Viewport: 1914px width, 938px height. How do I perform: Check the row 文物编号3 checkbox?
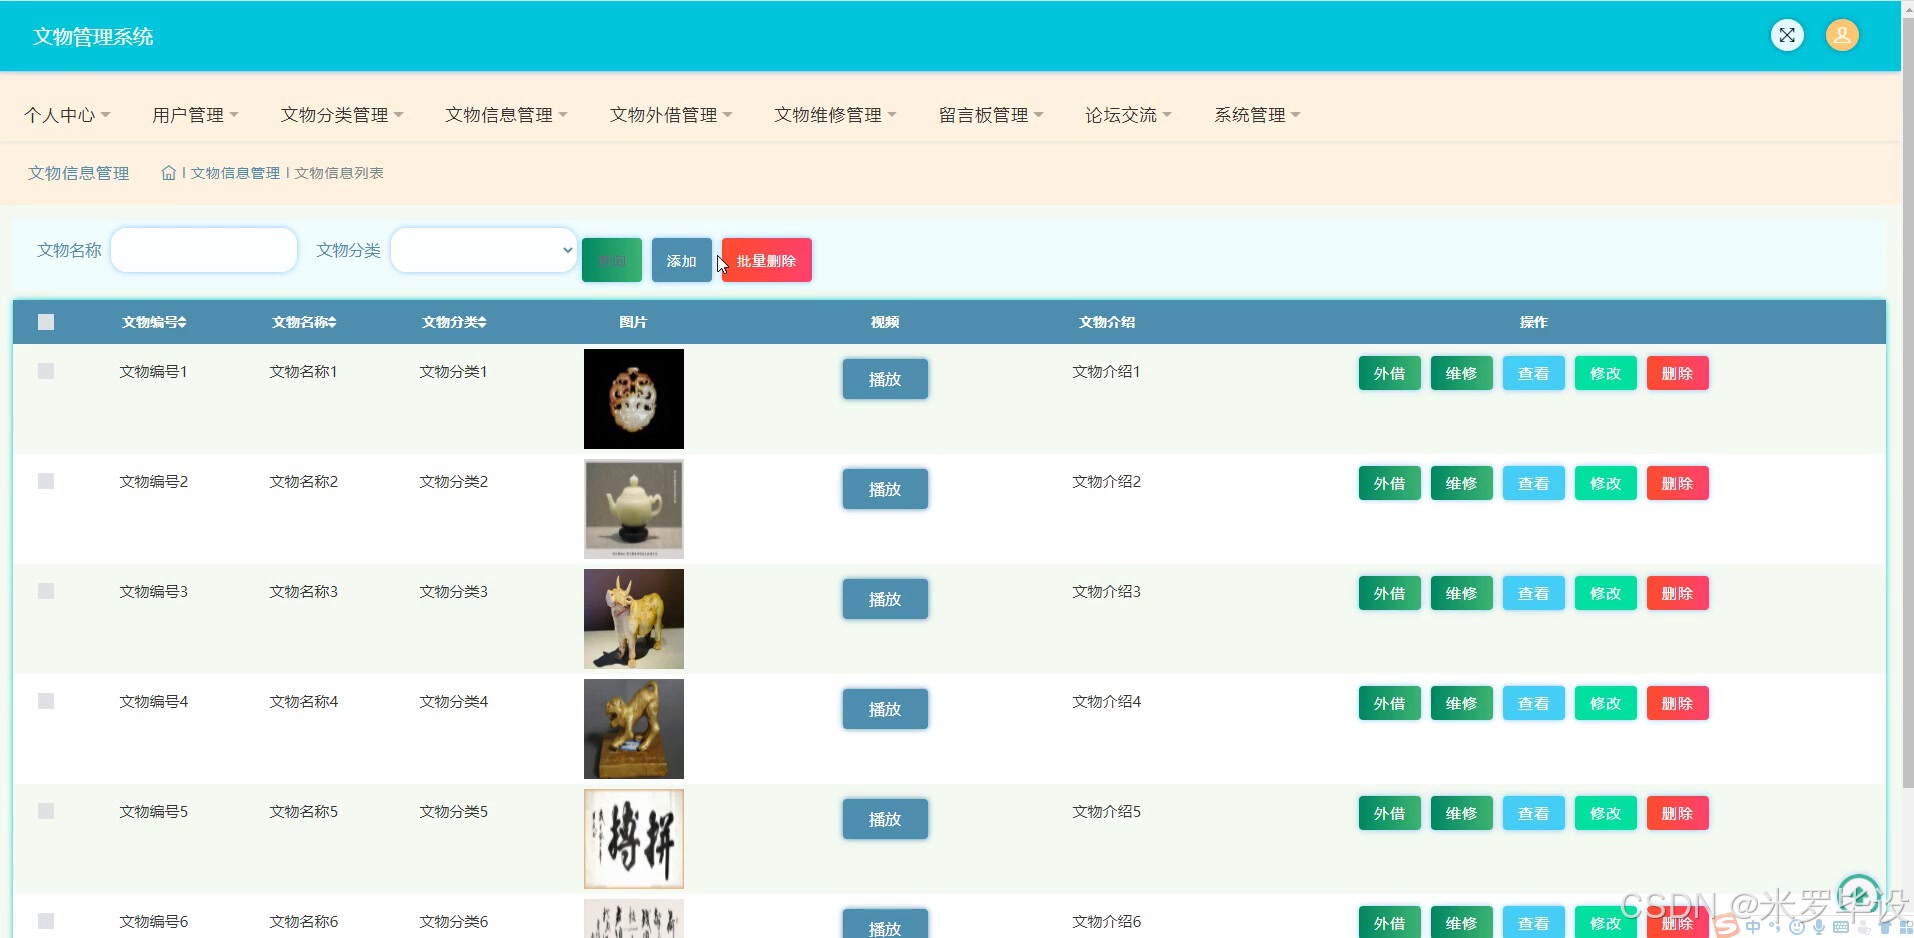[x=46, y=591]
